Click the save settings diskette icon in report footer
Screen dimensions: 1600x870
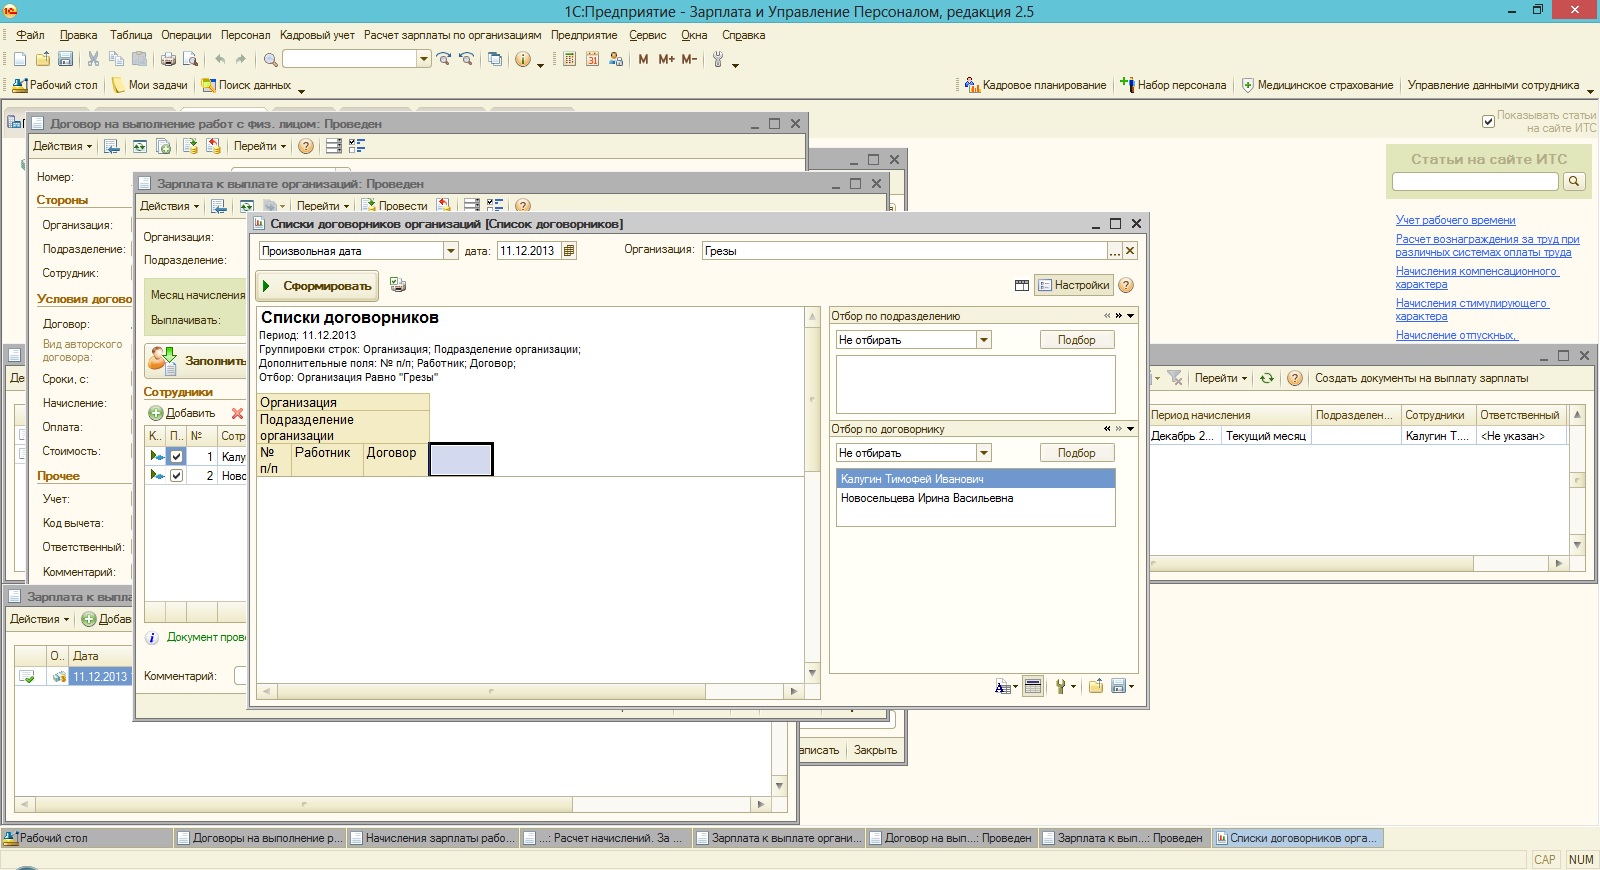1118,686
